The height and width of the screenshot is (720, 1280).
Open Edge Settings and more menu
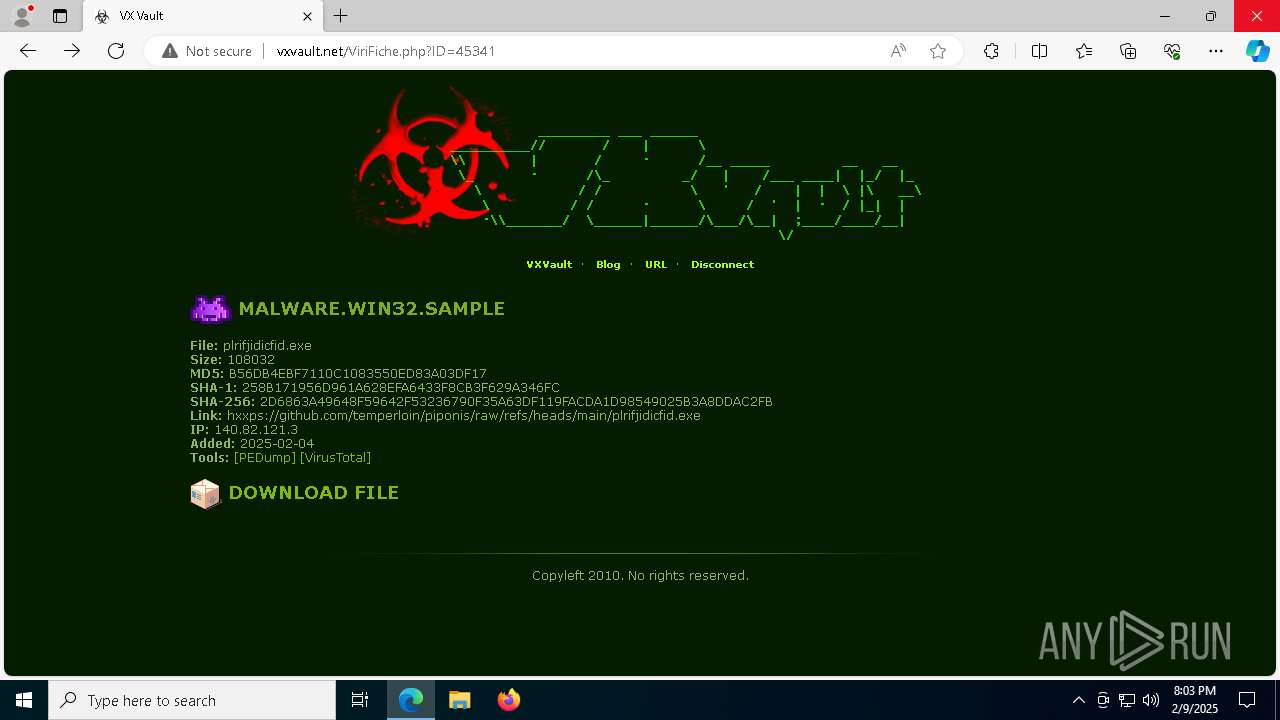pyautogui.click(x=1216, y=51)
